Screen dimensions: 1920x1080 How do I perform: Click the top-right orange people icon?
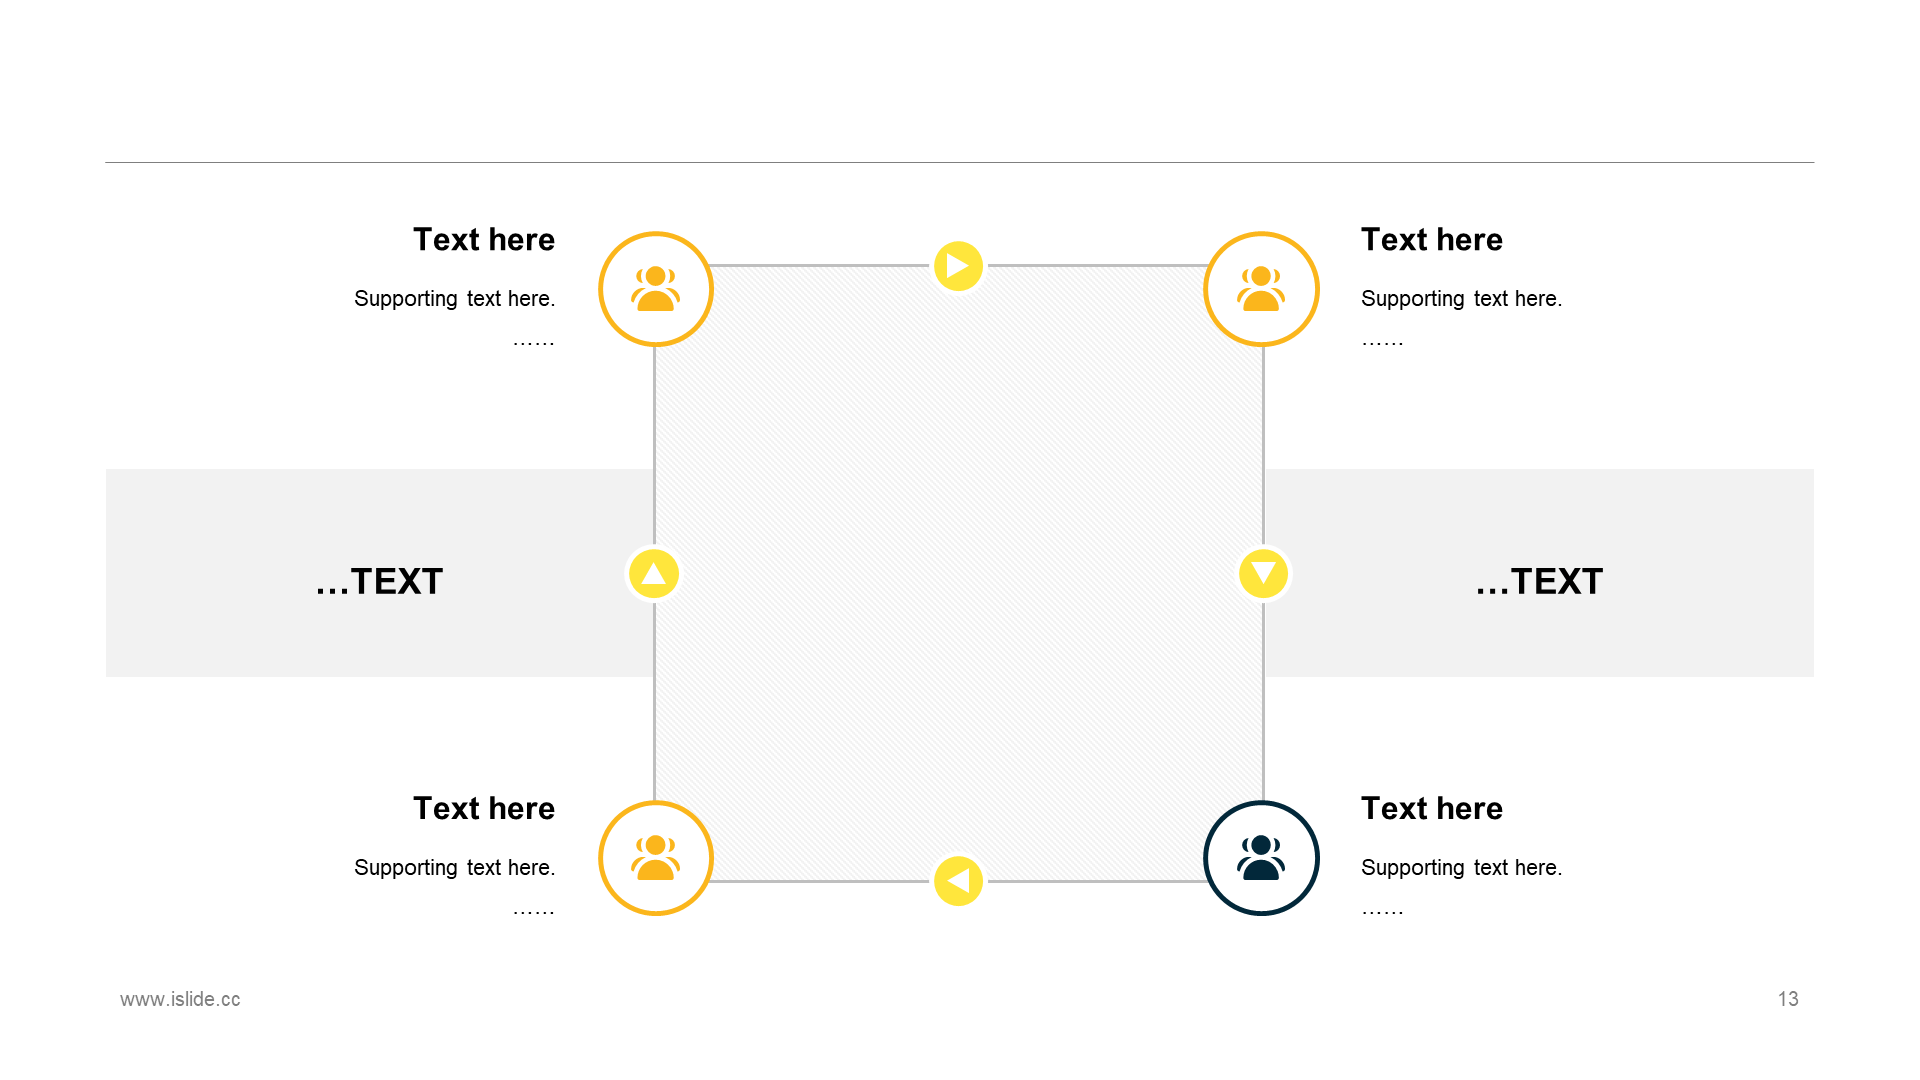(1261, 289)
